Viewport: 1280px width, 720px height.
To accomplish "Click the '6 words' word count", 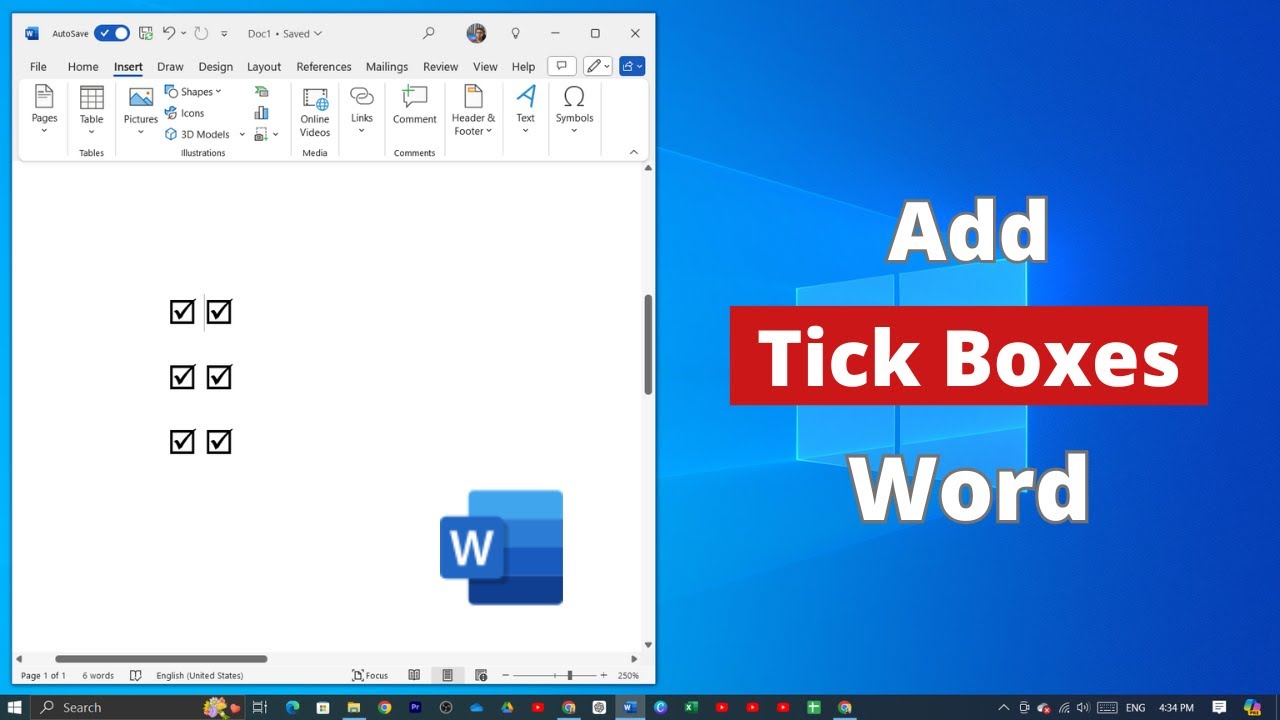I will (x=98, y=676).
